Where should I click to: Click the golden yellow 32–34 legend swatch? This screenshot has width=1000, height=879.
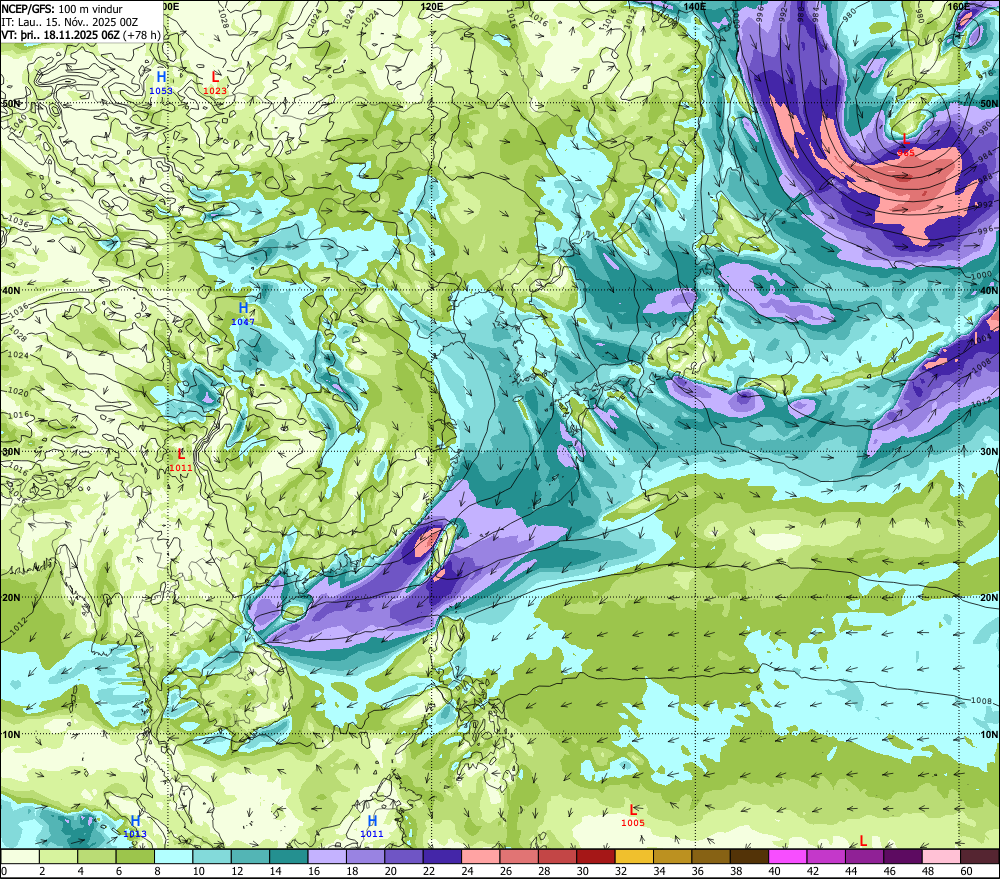634,856
